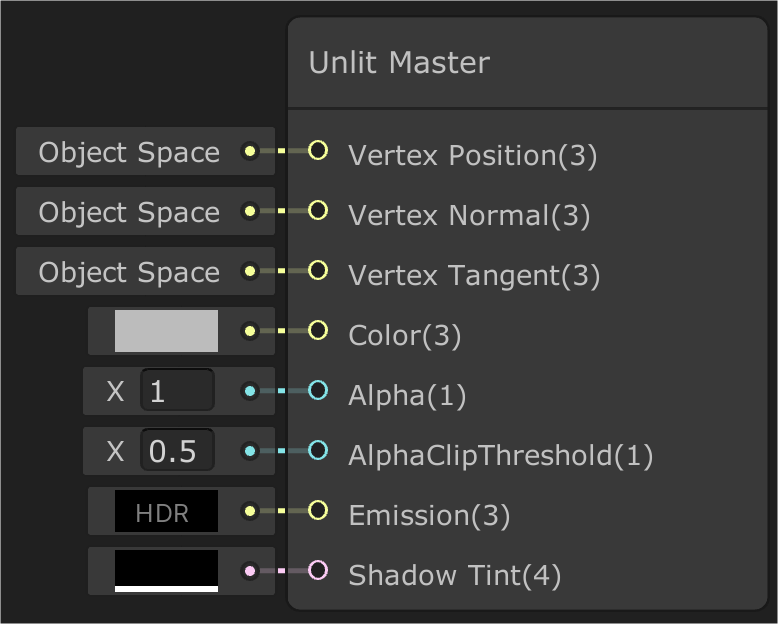Open the HDR Emission color picker
Image resolution: width=778 pixels, height=624 pixels.
tap(166, 511)
